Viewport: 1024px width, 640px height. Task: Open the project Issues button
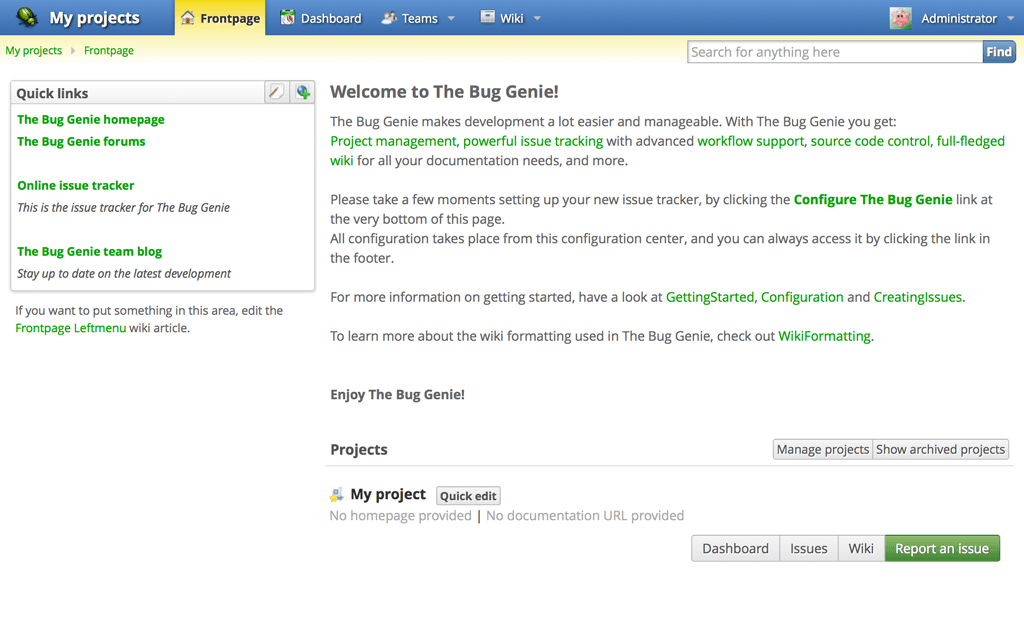808,548
